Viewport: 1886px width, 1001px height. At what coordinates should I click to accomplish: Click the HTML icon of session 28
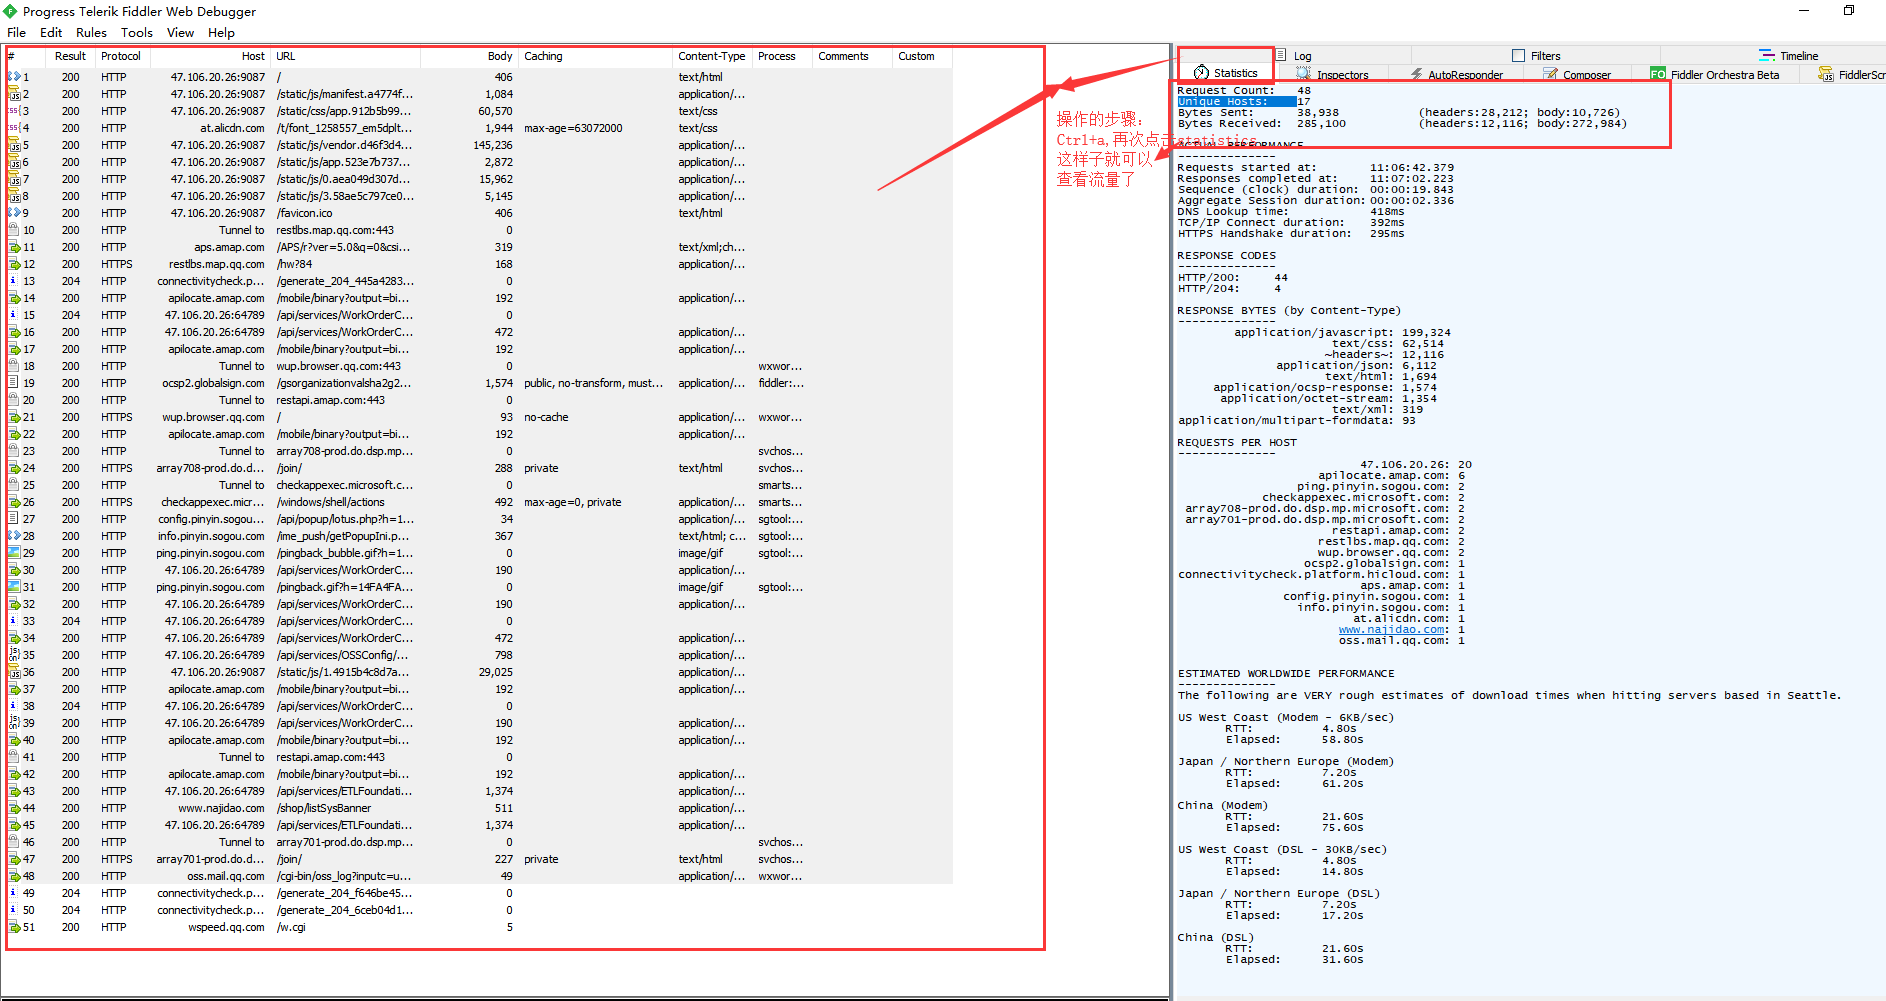14,536
